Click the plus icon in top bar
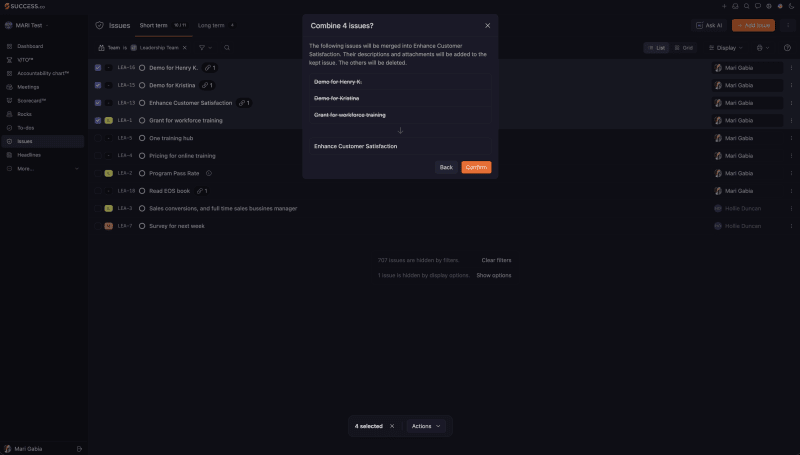Image resolution: width=800 pixels, height=455 pixels. pyautogui.click(x=724, y=6)
